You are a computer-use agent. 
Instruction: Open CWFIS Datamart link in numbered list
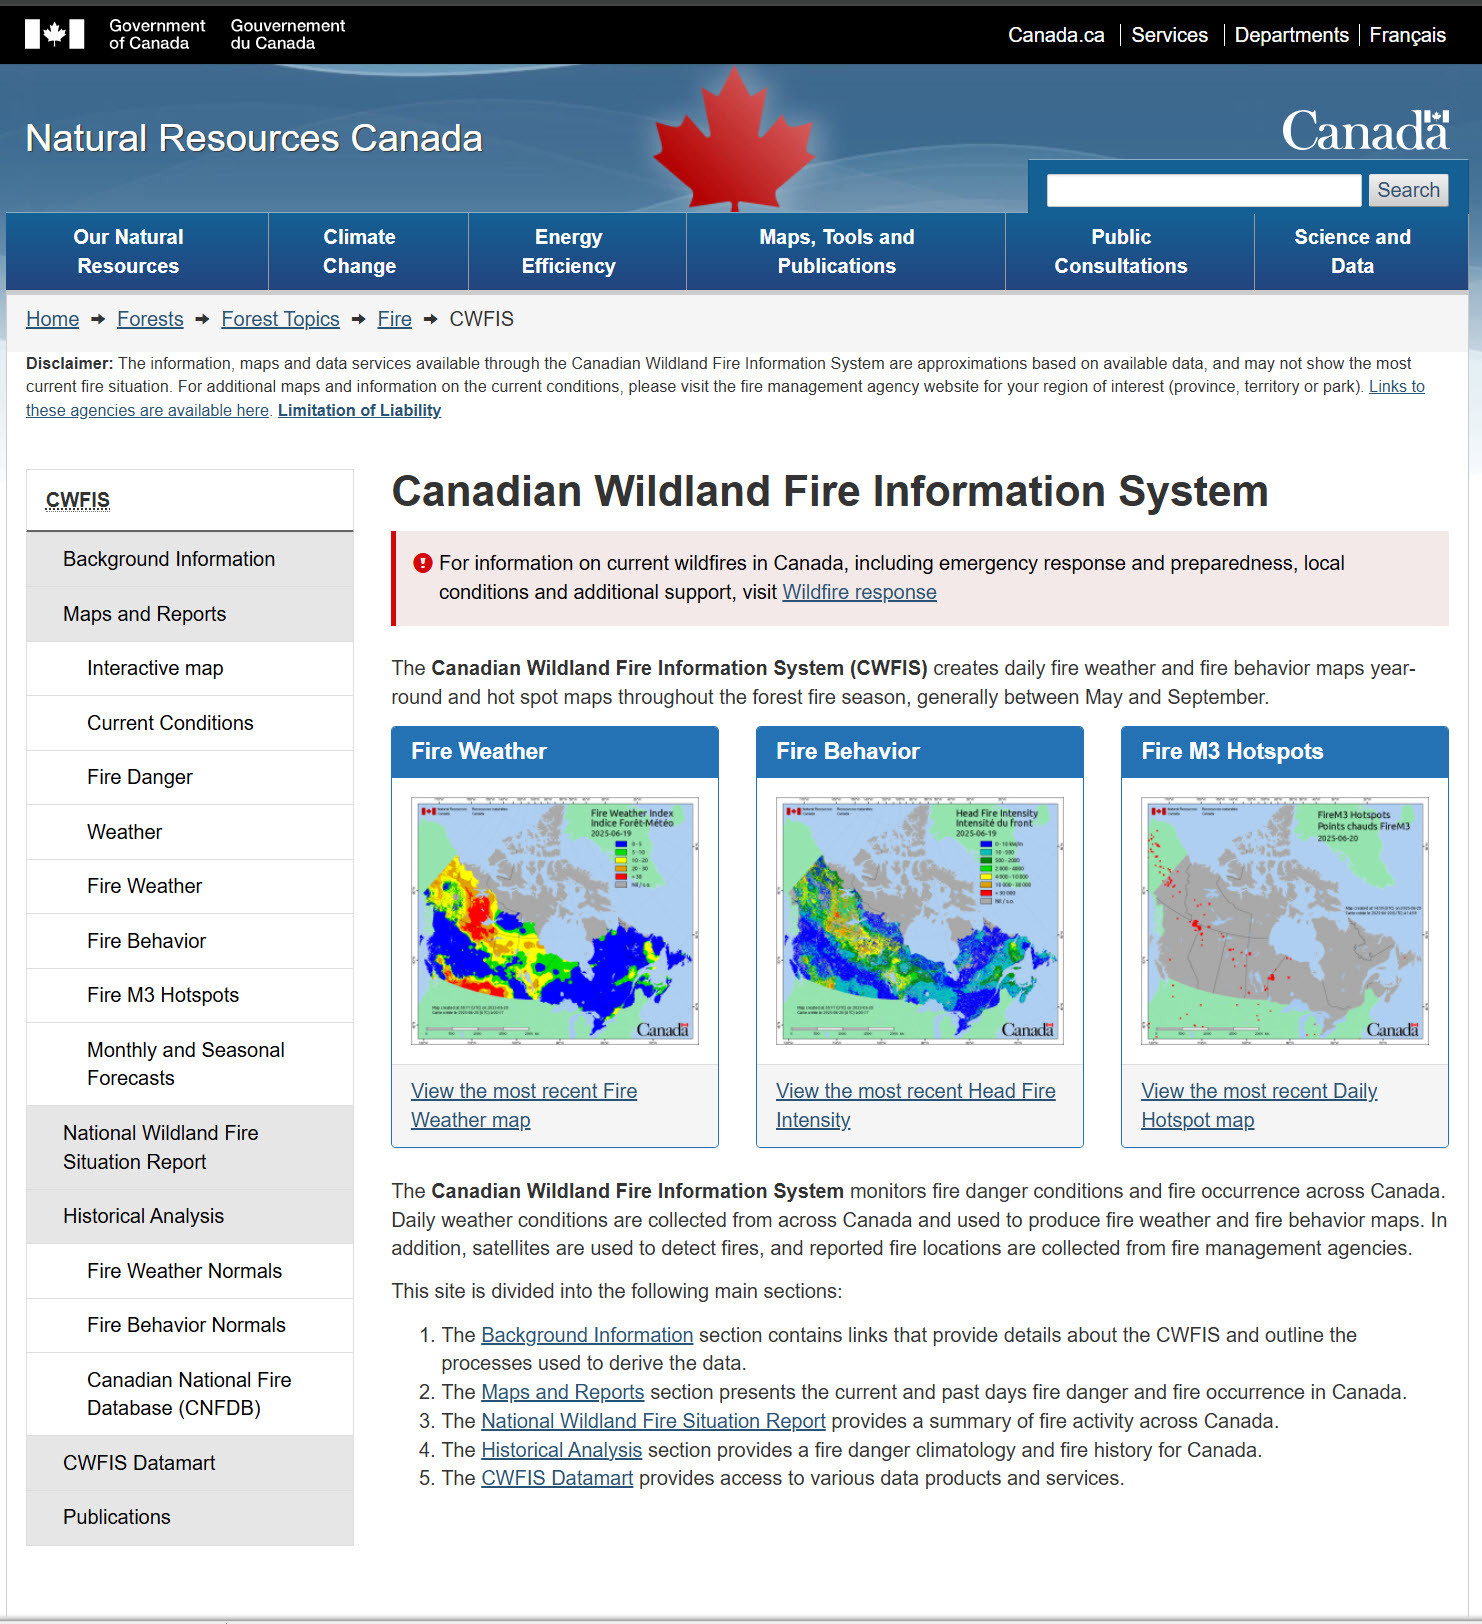tap(557, 1478)
